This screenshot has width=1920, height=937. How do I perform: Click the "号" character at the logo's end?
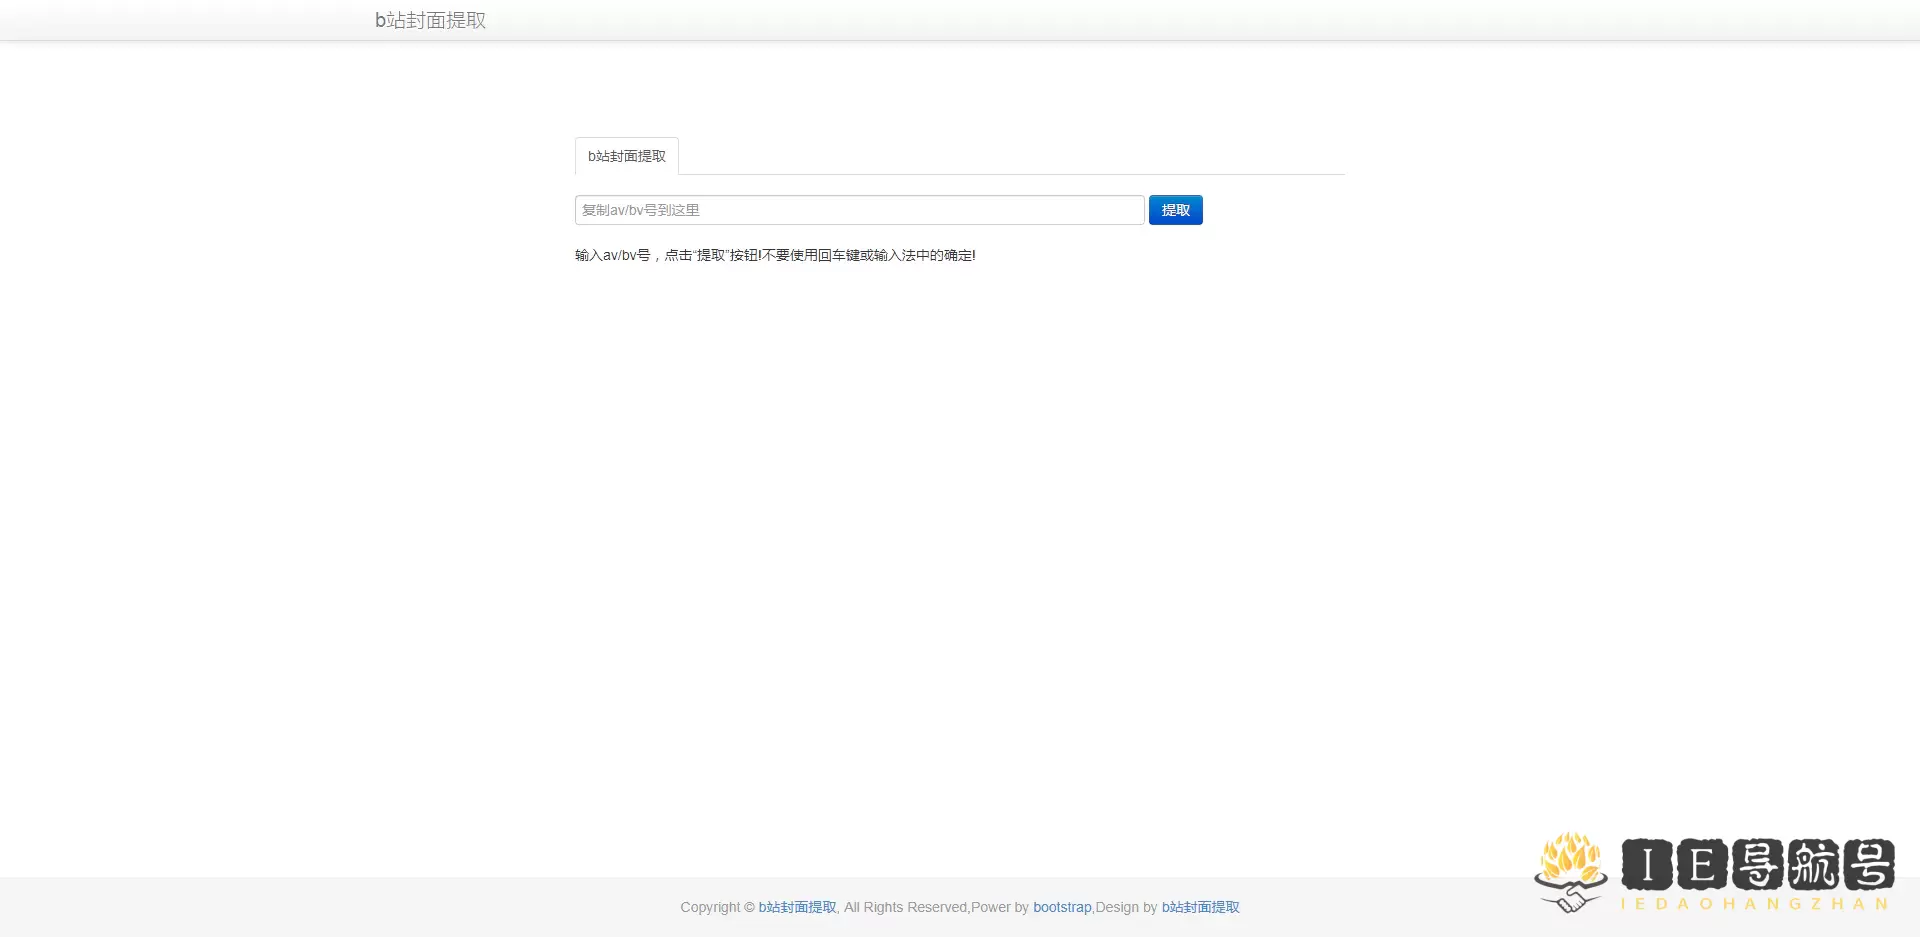pos(1868,864)
